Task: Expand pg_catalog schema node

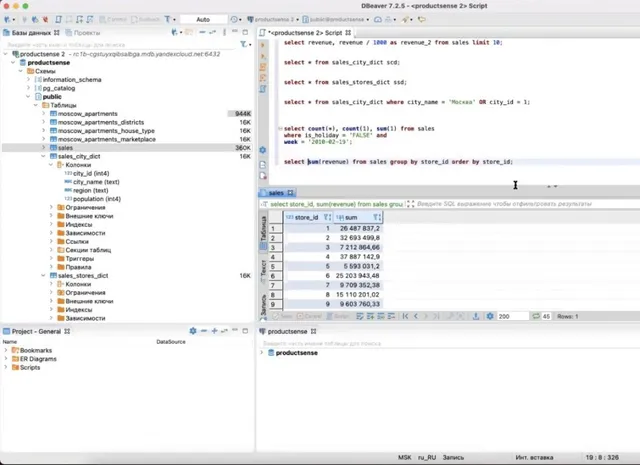Action: [29, 88]
